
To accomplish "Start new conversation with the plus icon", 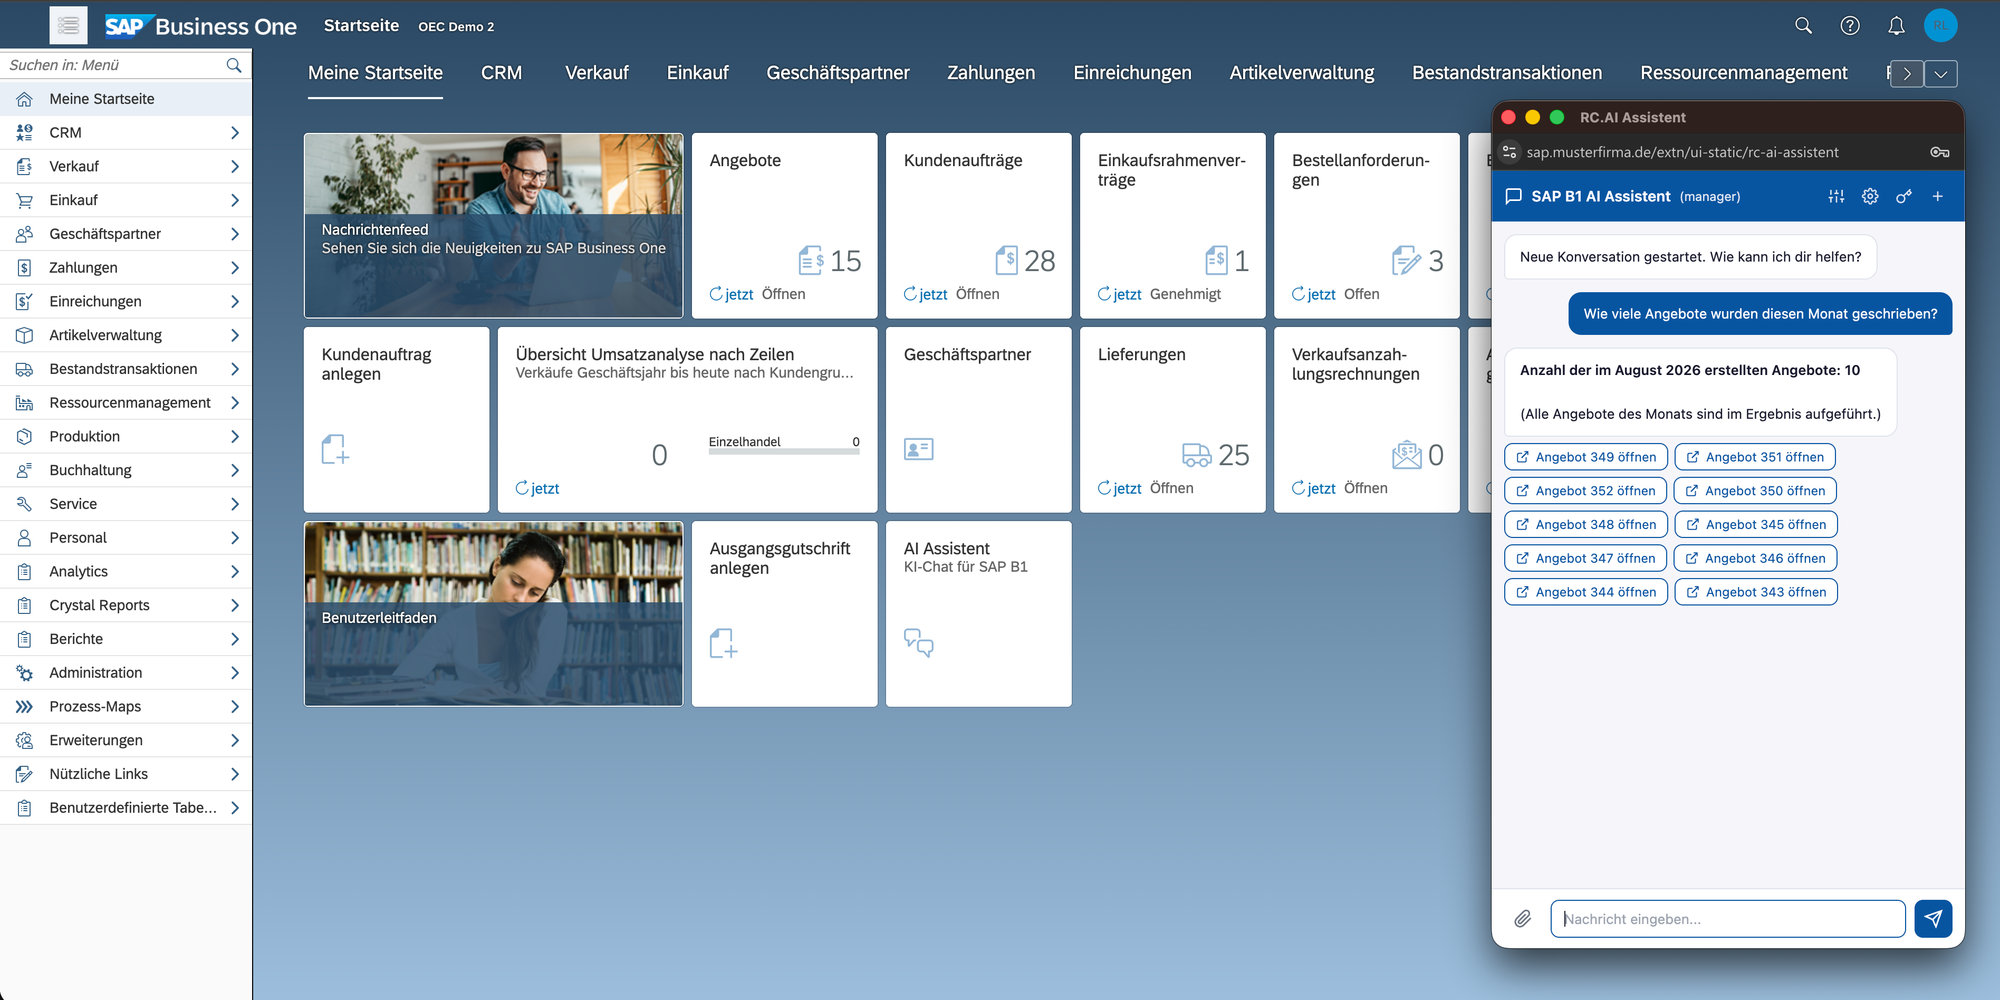I will pyautogui.click(x=1937, y=197).
